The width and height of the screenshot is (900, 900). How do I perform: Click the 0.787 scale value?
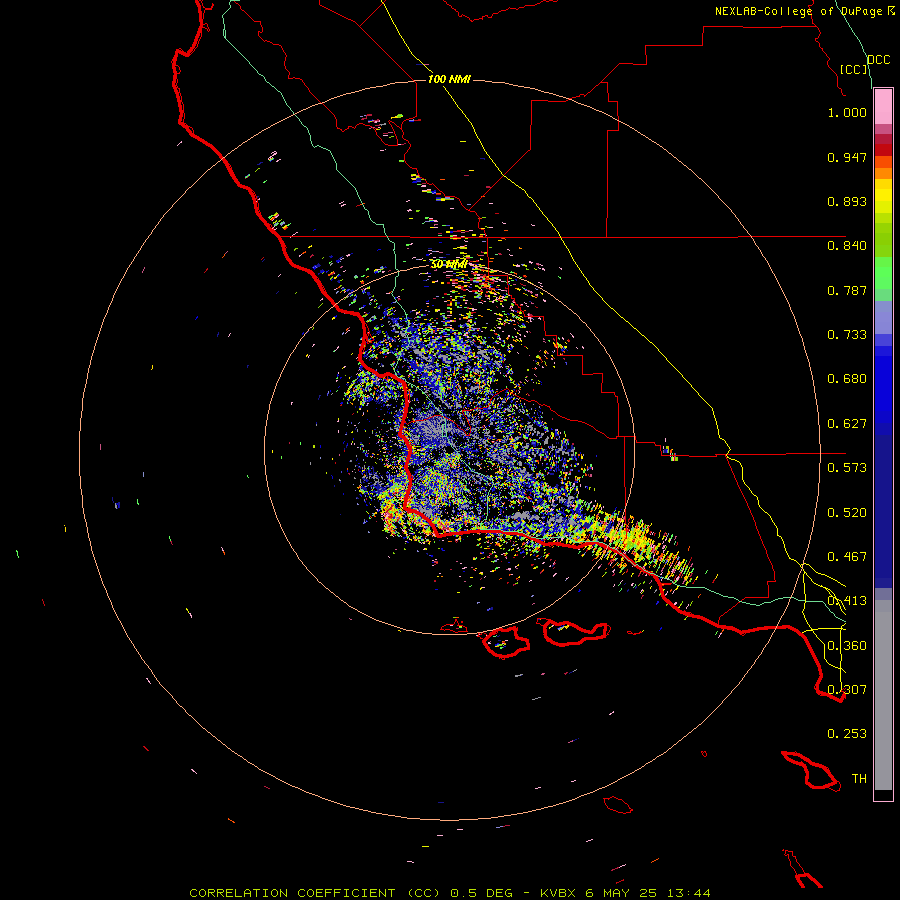tap(847, 290)
